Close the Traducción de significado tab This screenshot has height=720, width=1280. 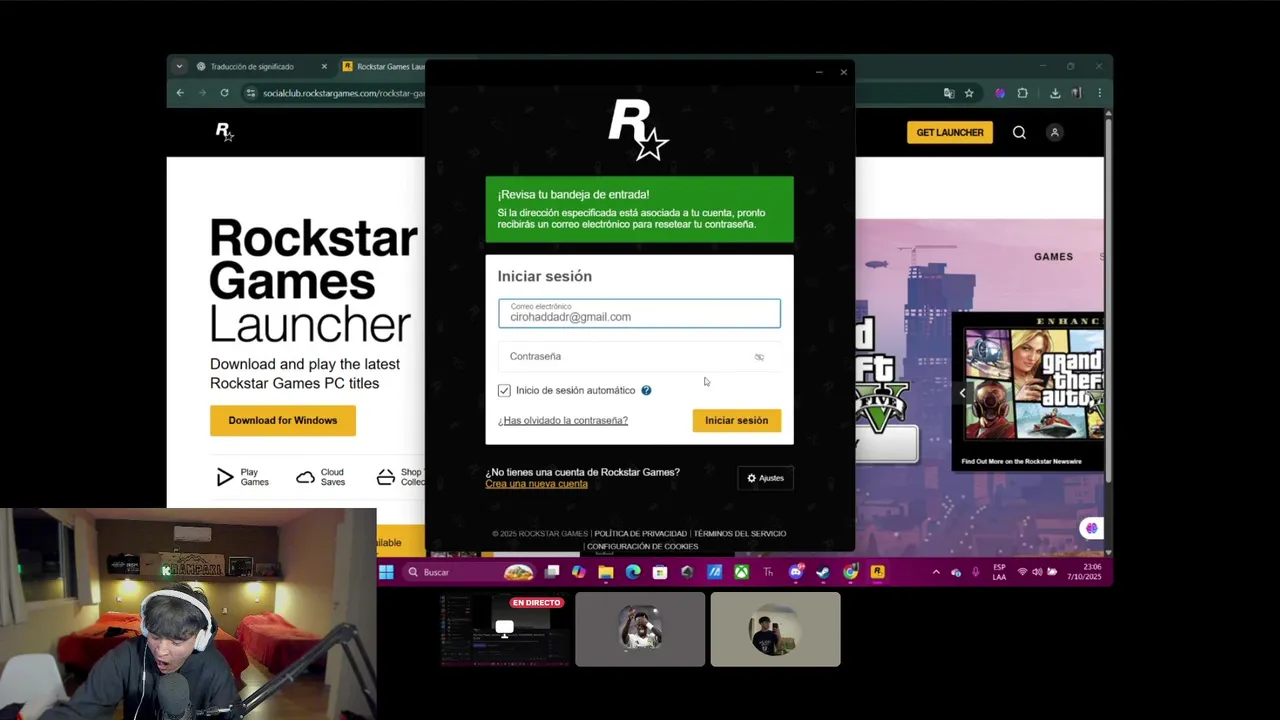[324, 67]
